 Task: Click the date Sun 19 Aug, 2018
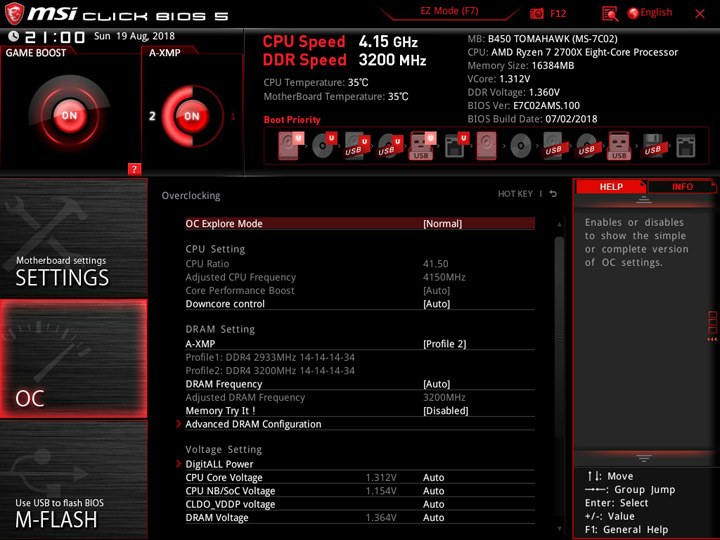tap(134, 36)
